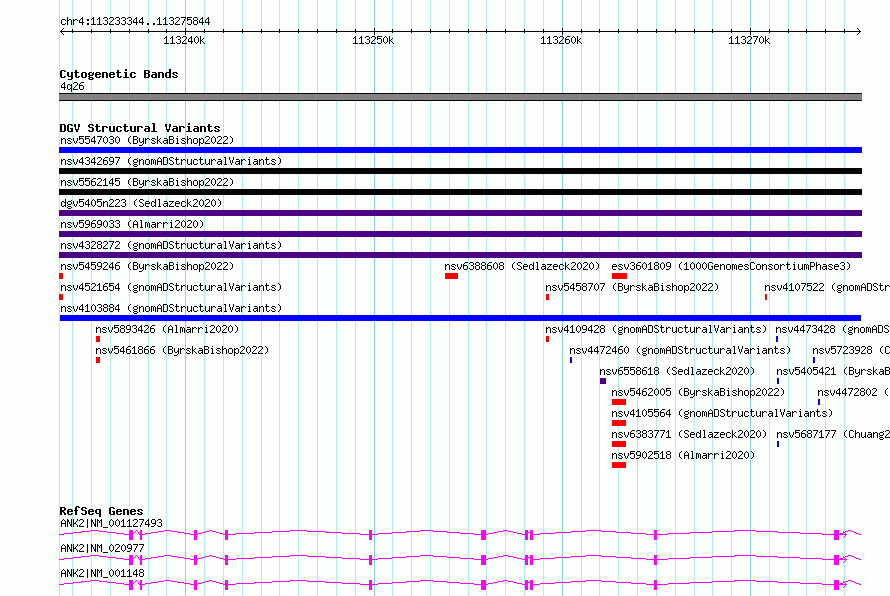This screenshot has width=890, height=596.
Task: Click the 113250k ruler tick label
Action: [x=373, y=40]
